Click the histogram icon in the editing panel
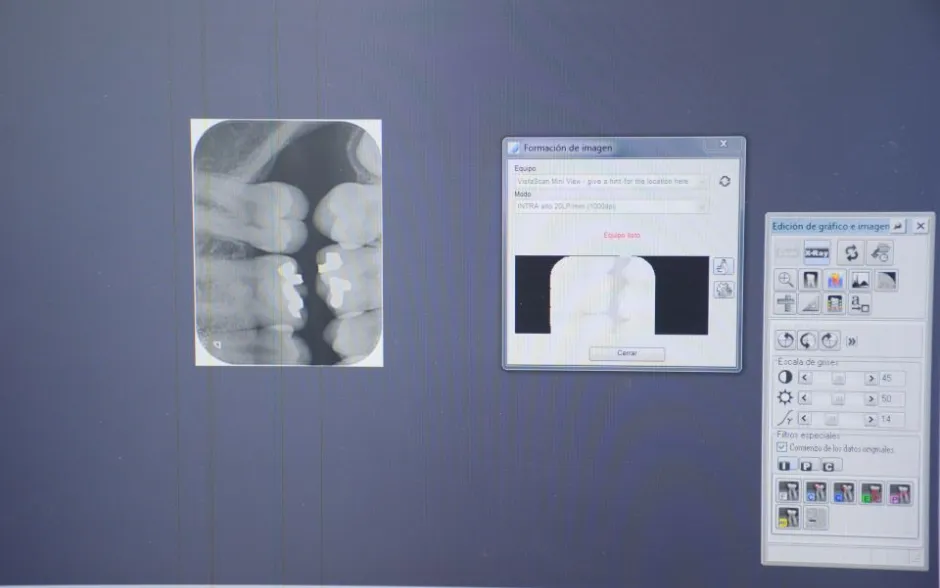 point(860,281)
